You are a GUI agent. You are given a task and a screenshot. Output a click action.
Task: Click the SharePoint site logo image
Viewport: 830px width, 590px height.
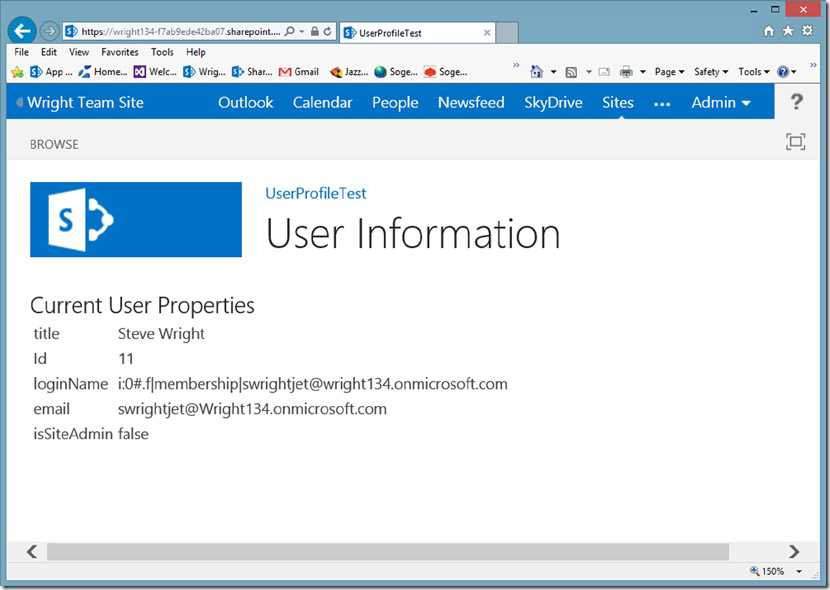pyautogui.click(x=136, y=220)
